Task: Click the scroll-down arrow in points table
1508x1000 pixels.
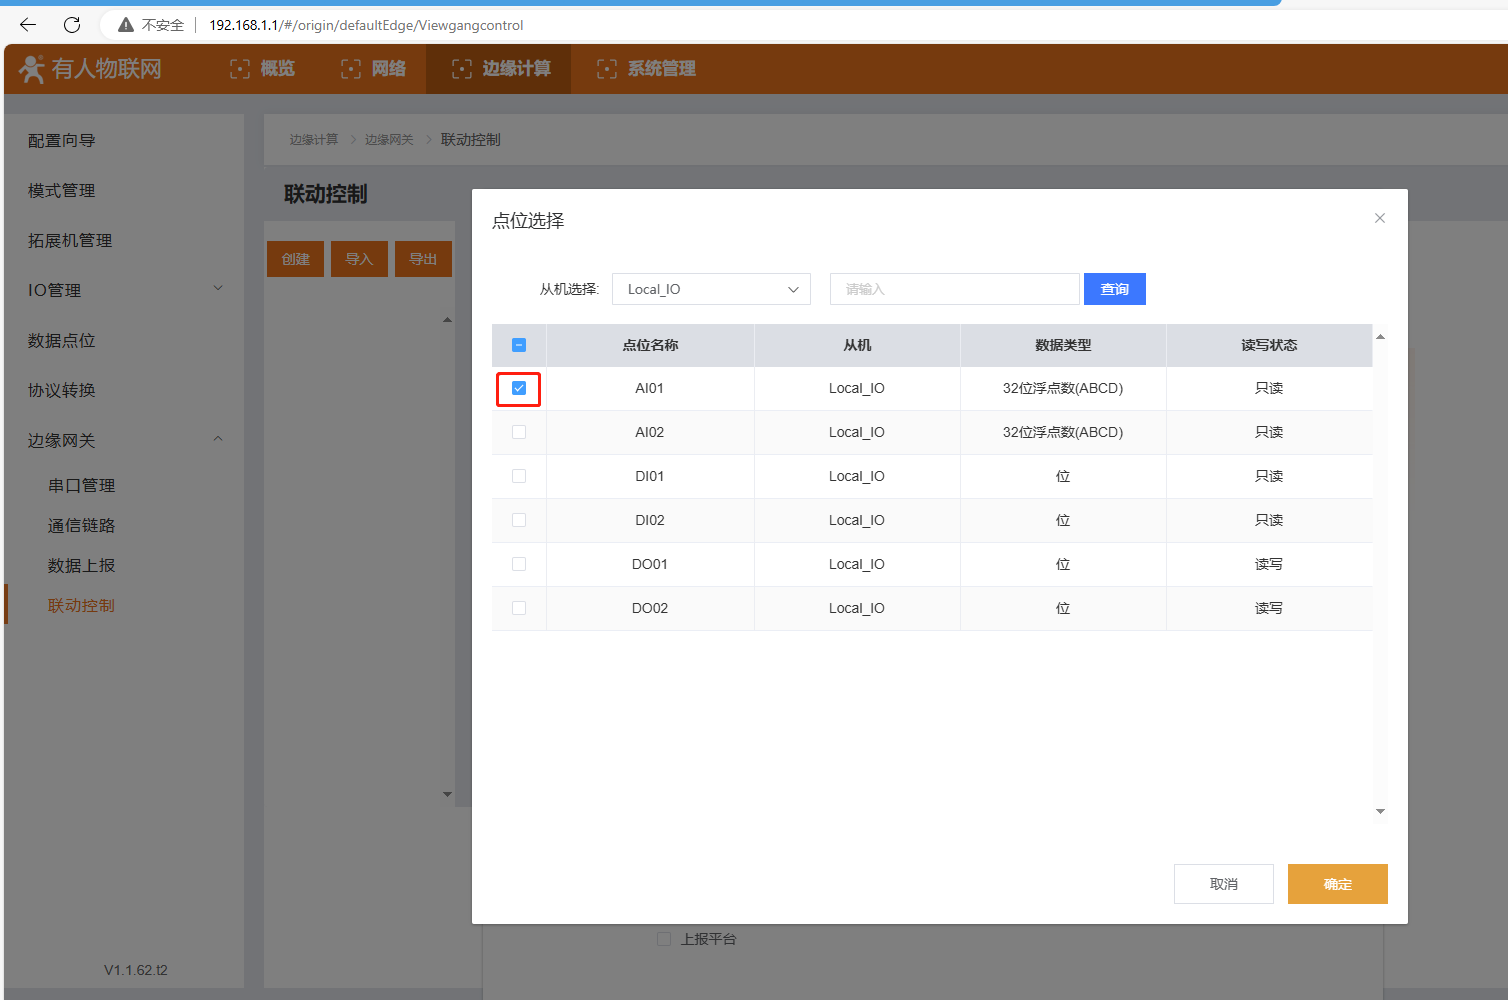Action: 1380,811
